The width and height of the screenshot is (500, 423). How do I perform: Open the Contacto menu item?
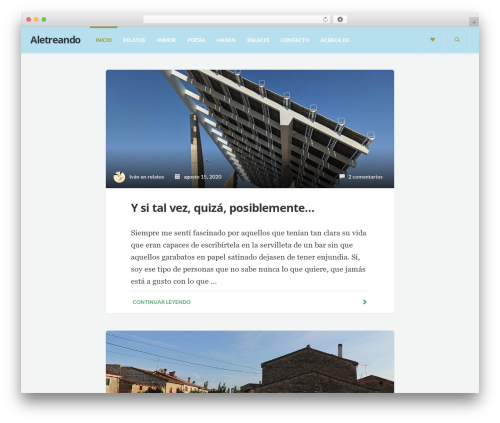(295, 40)
